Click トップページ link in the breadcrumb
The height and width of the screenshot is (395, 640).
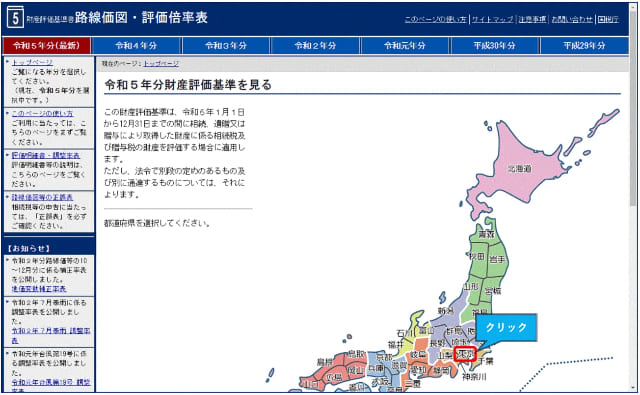click(161, 64)
